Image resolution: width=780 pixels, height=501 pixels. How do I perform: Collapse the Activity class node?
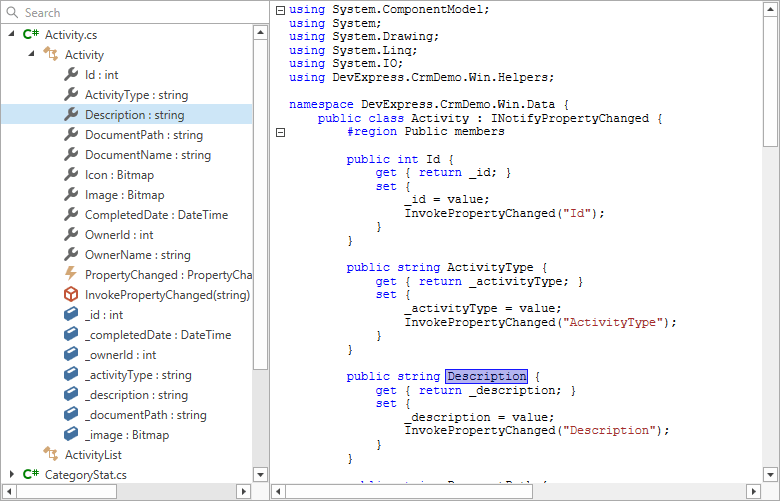click(x=31, y=54)
